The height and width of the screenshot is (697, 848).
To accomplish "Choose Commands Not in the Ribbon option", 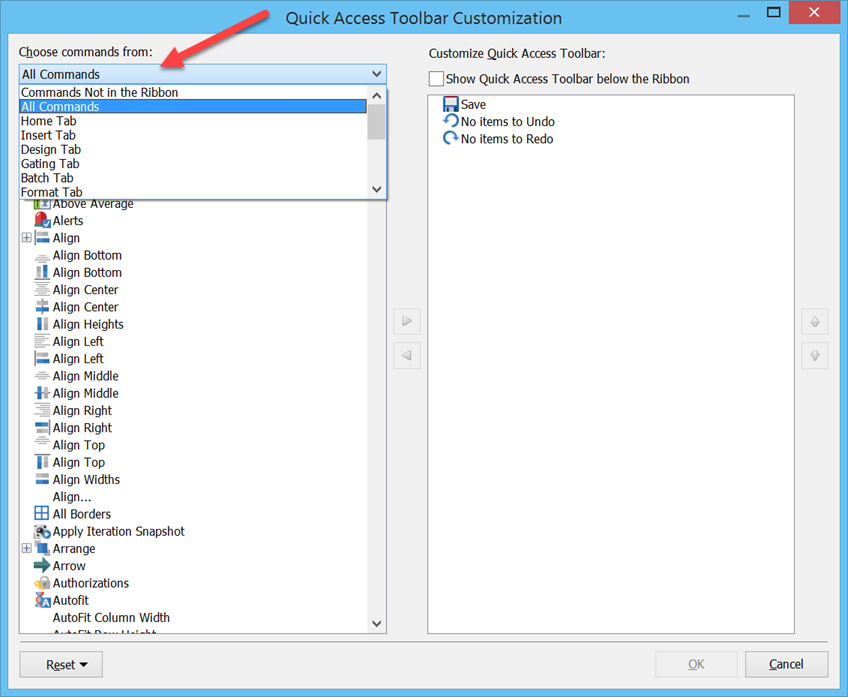I will click(100, 93).
